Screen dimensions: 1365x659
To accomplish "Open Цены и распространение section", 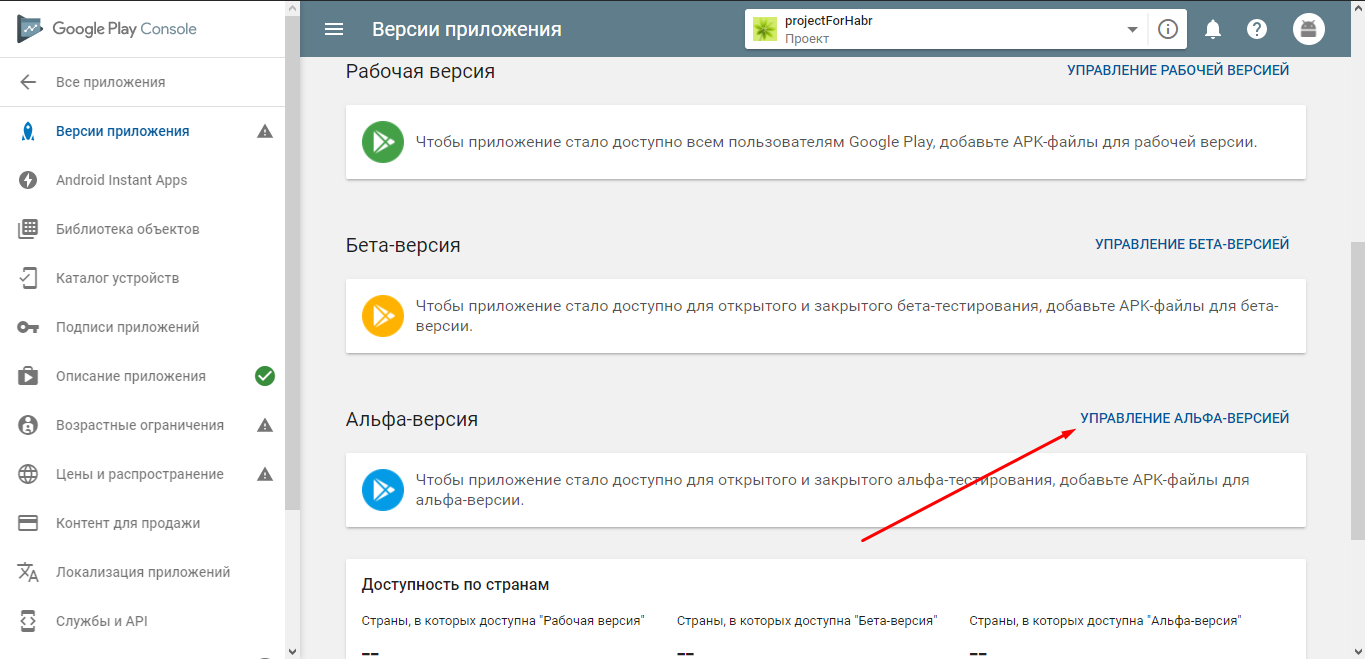I will click(x=140, y=474).
